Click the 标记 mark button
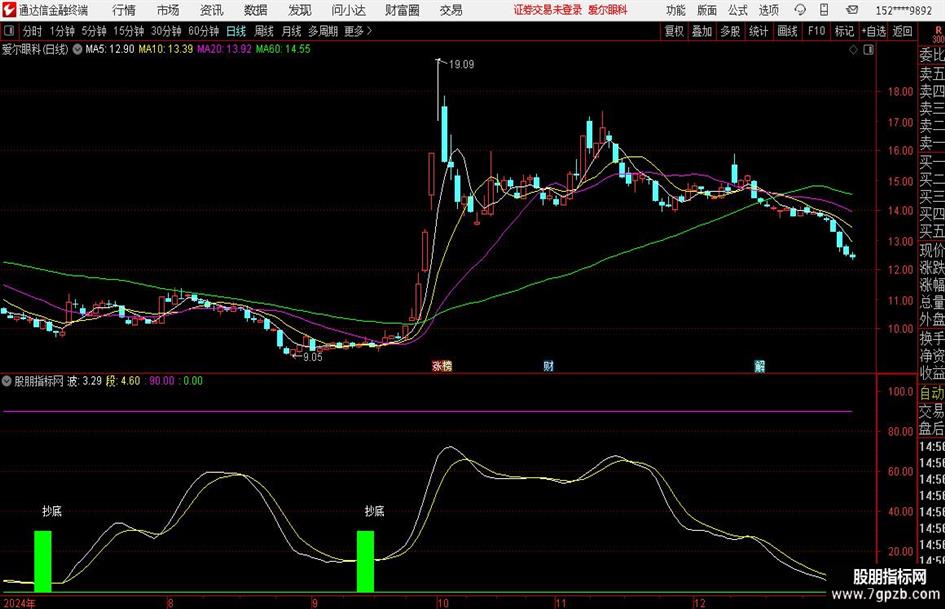Screen dimensions: 945x609 point(844,31)
